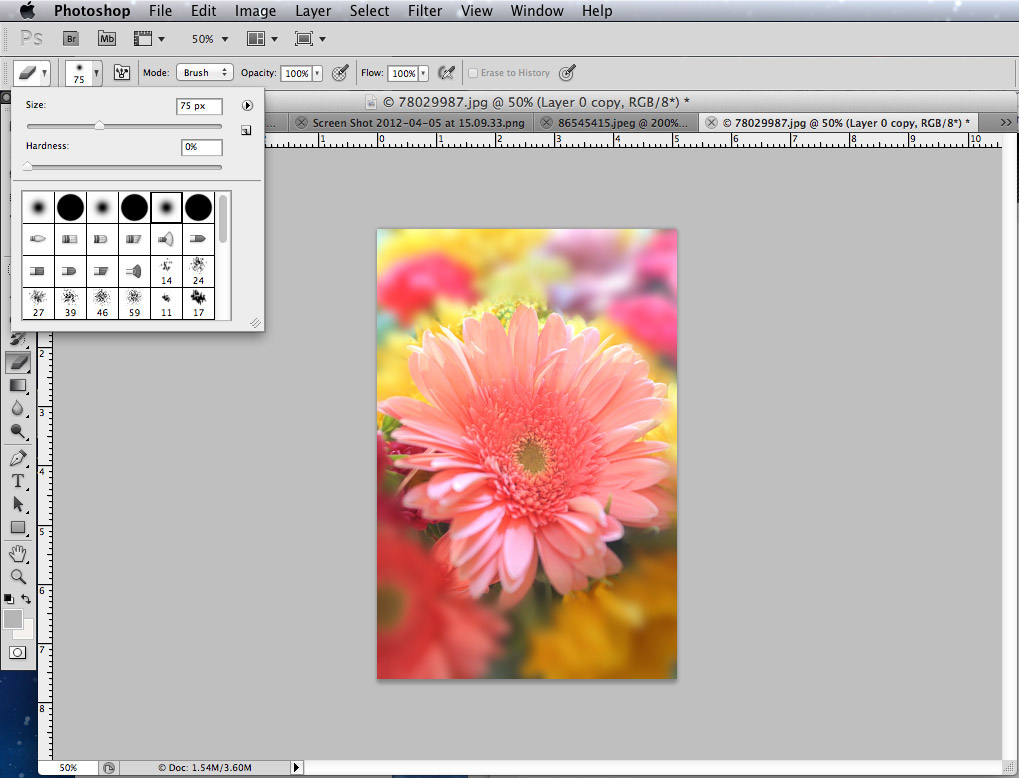
Task: Toggle the brush panel icon in options bar
Action: point(122,73)
